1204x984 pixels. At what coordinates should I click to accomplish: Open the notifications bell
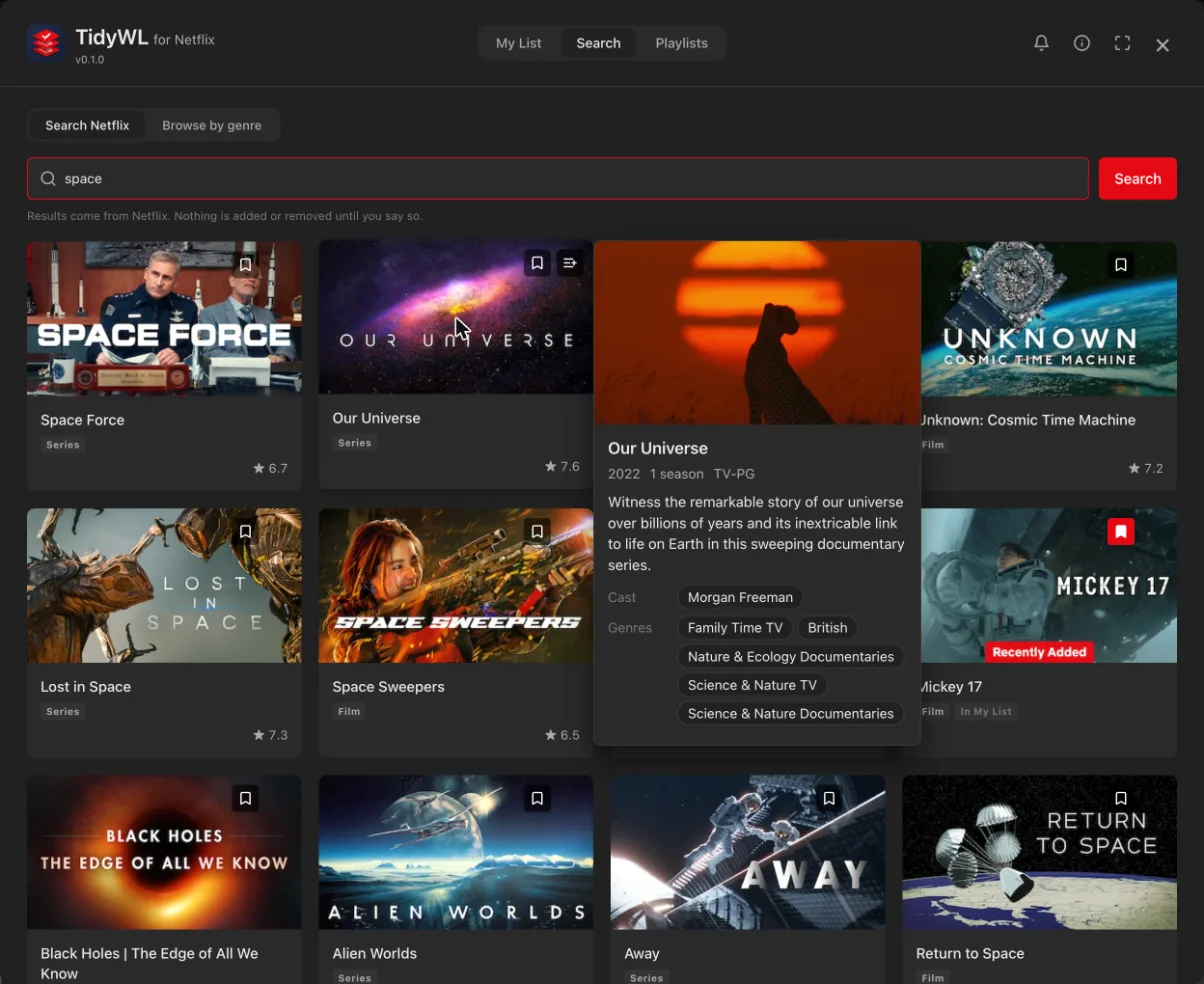pos(1041,43)
